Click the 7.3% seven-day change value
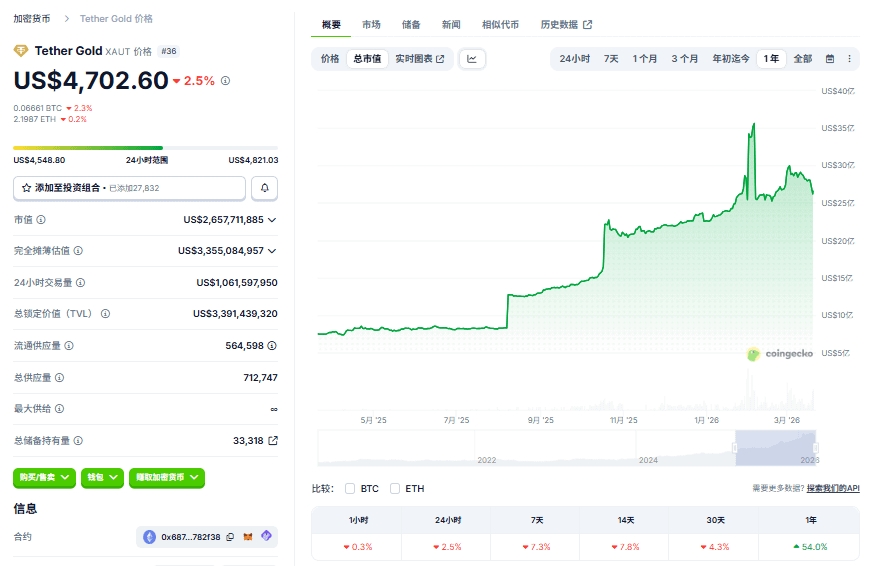The width and height of the screenshot is (875, 566). [x=536, y=547]
